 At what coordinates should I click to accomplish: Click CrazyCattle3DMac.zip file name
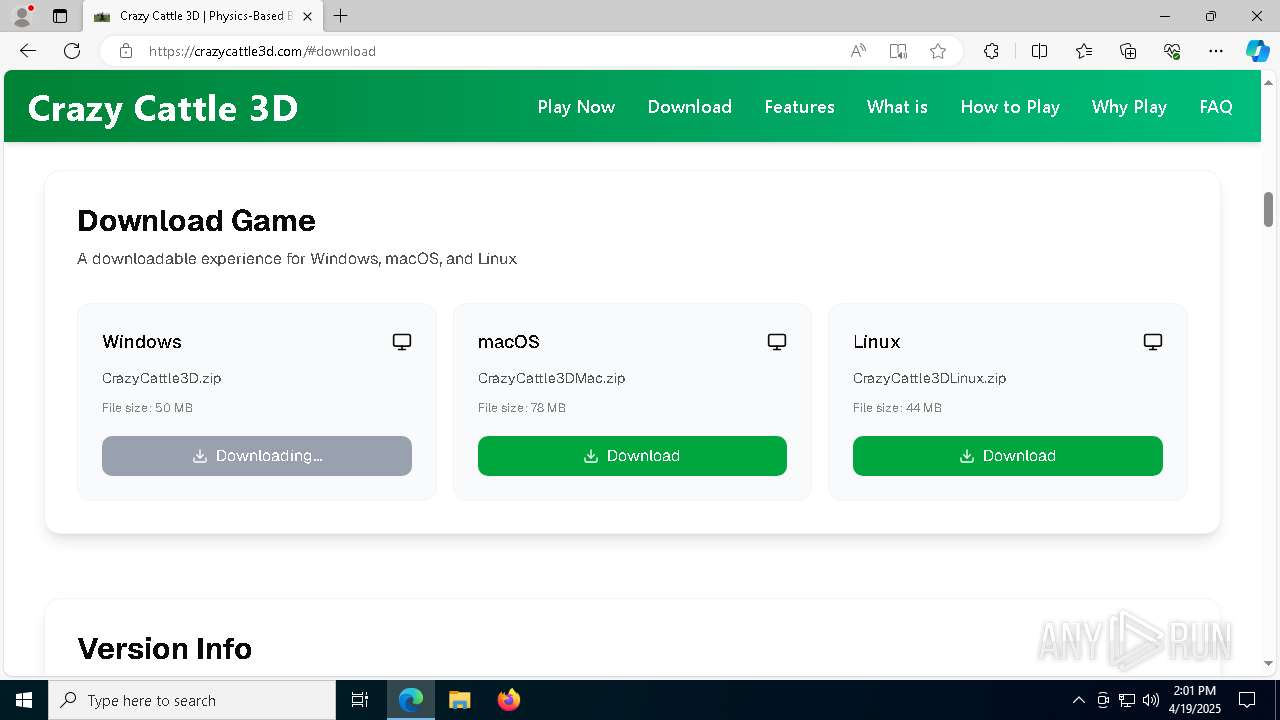tap(552, 378)
